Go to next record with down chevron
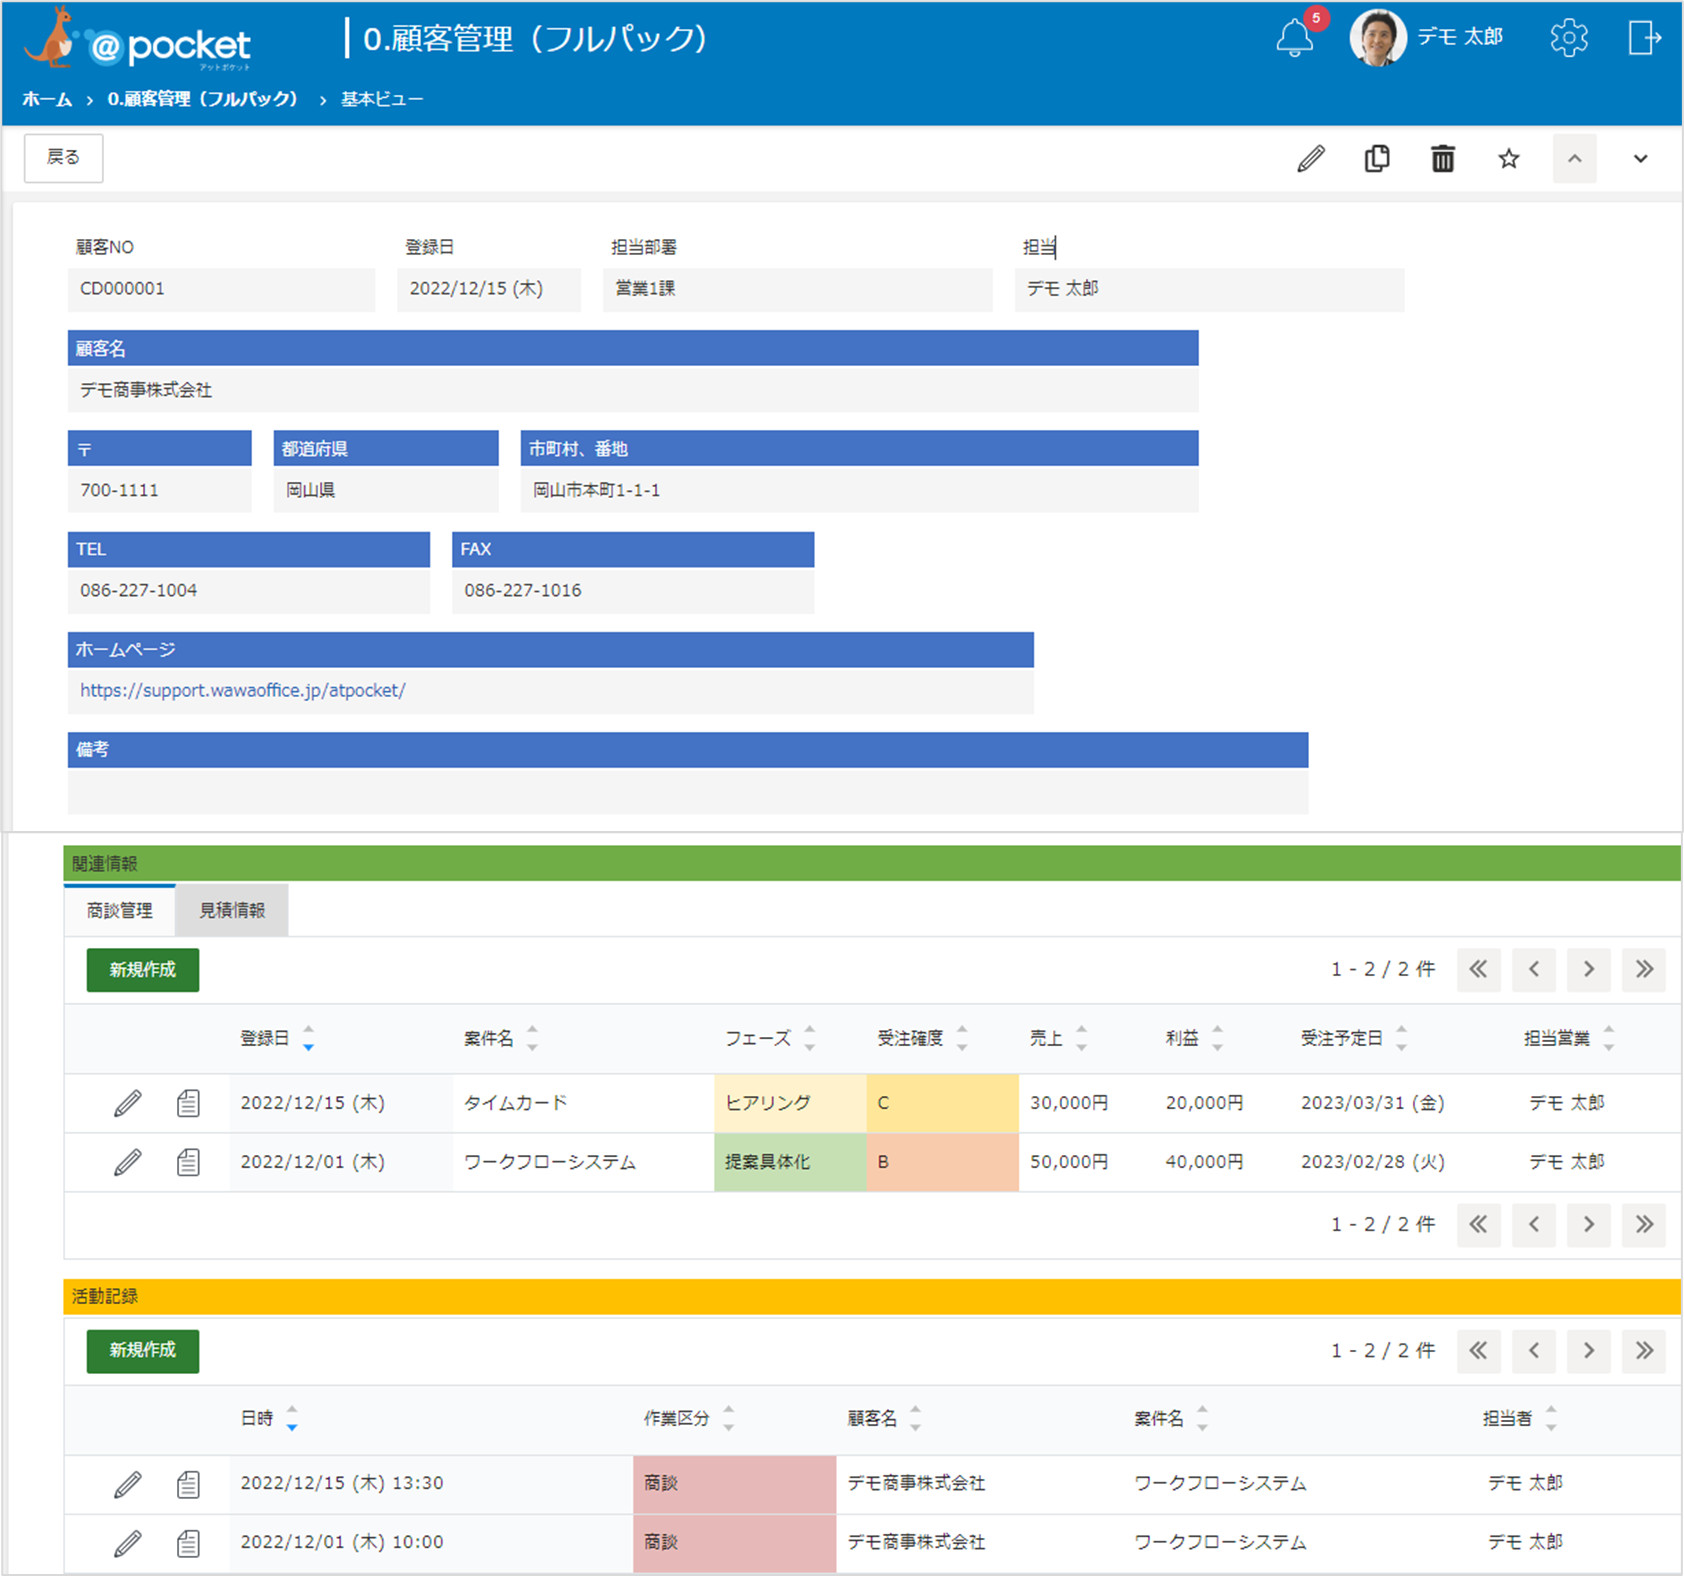Viewport: 1684px width, 1576px height. click(1641, 158)
